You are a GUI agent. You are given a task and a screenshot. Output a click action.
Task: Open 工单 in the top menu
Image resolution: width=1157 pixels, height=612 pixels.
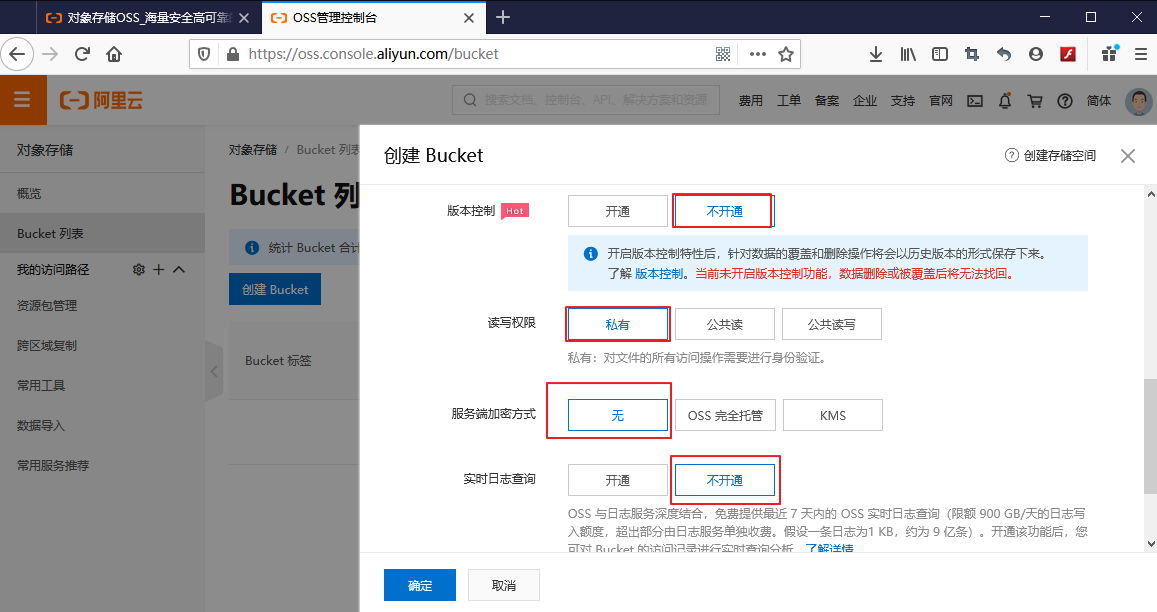tap(789, 101)
